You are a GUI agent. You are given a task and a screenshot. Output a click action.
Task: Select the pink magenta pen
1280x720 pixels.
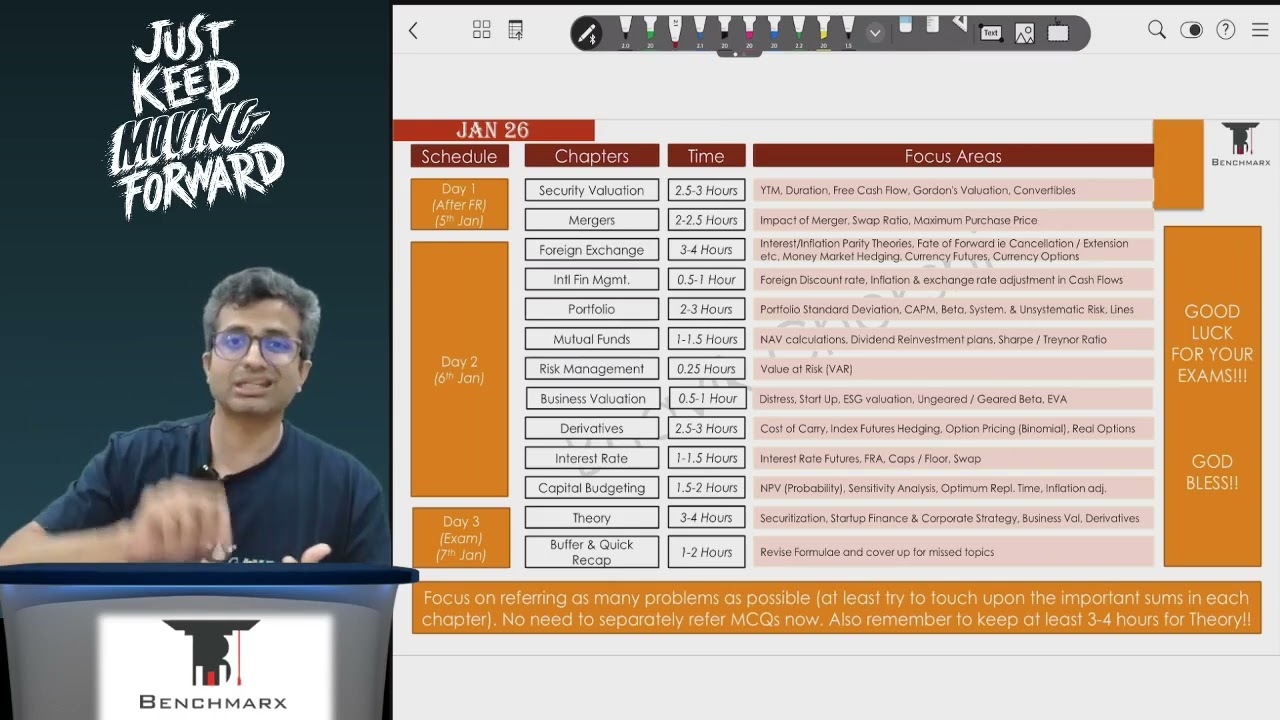coord(749,32)
